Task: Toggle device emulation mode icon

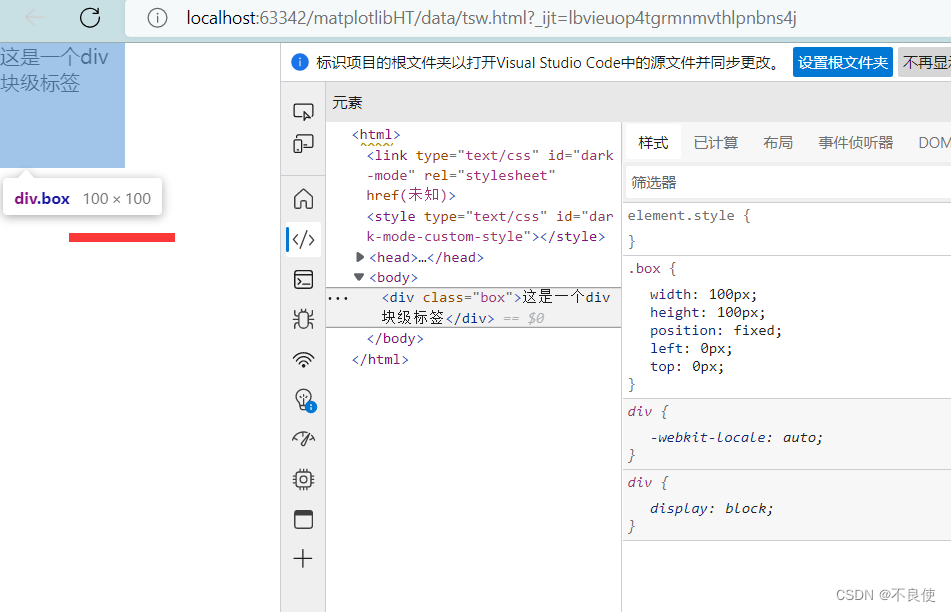Action: pos(303,144)
